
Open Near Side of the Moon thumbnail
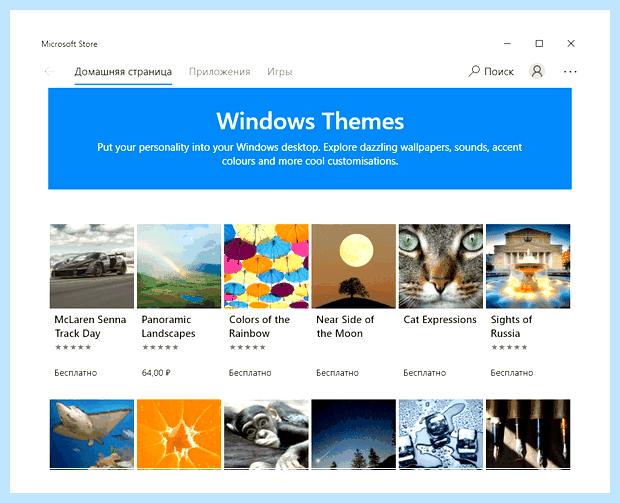[353, 266]
